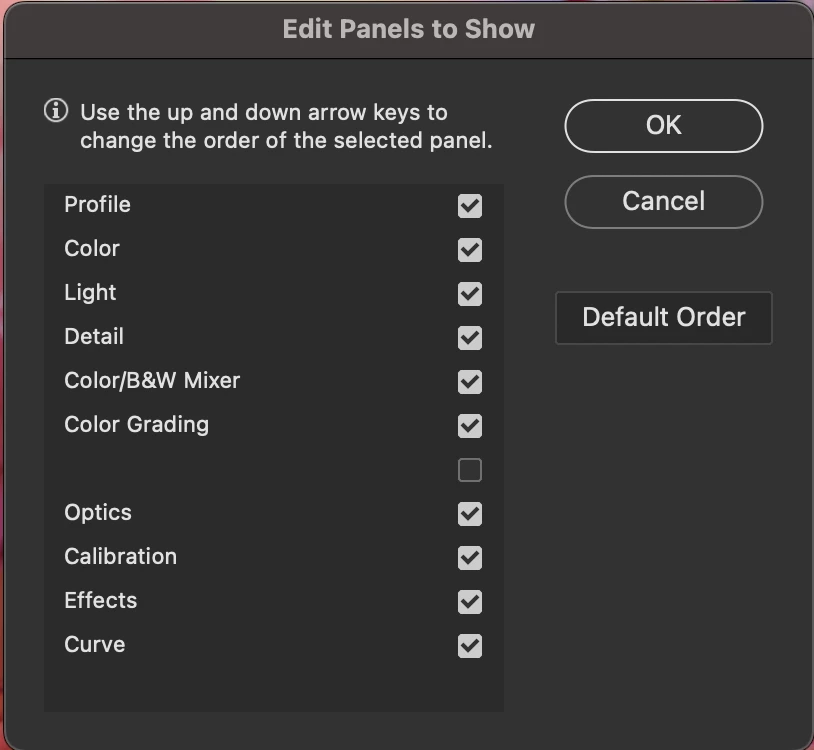Image resolution: width=814 pixels, height=750 pixels.
Task: Confirm changes with the OK button
Action: (663, 126)
